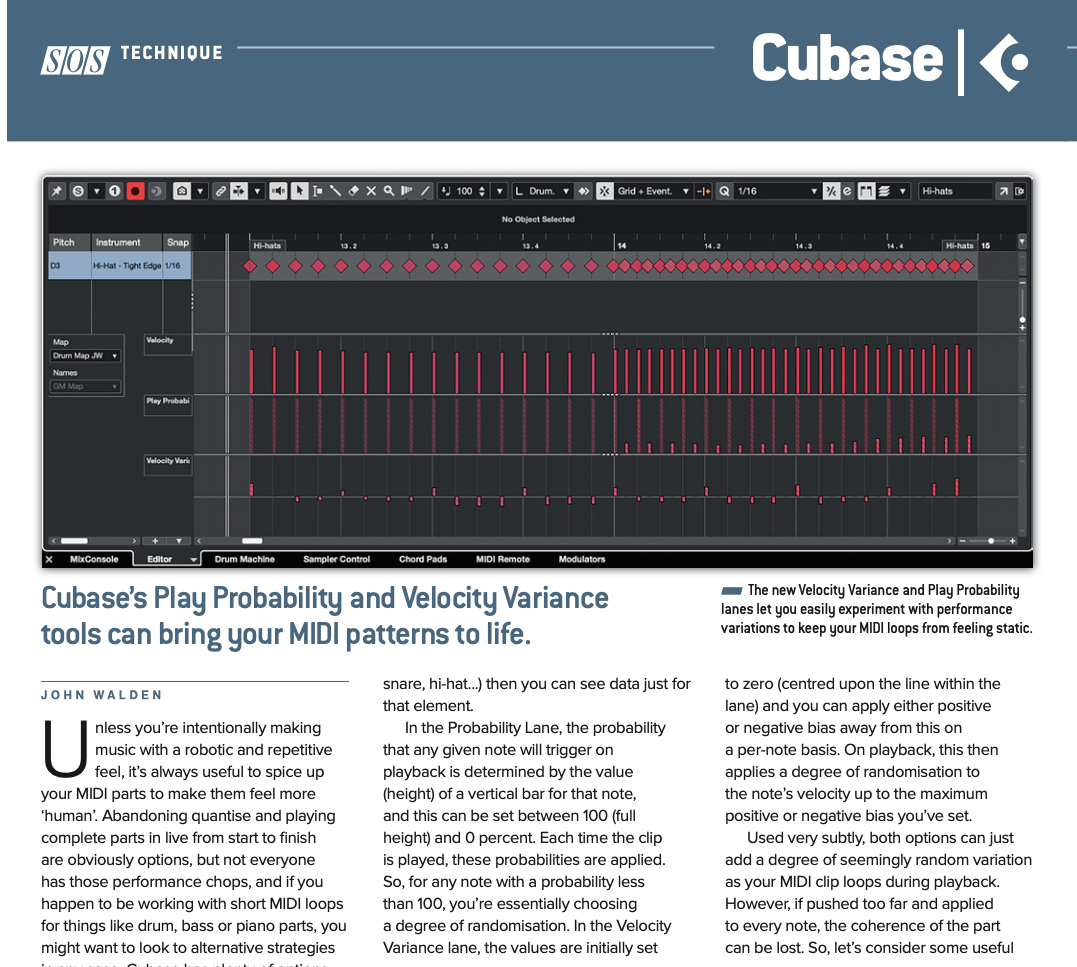Screen dimensions: 1077x967
Task: Select the Line tool
Action: click(425, 191)
